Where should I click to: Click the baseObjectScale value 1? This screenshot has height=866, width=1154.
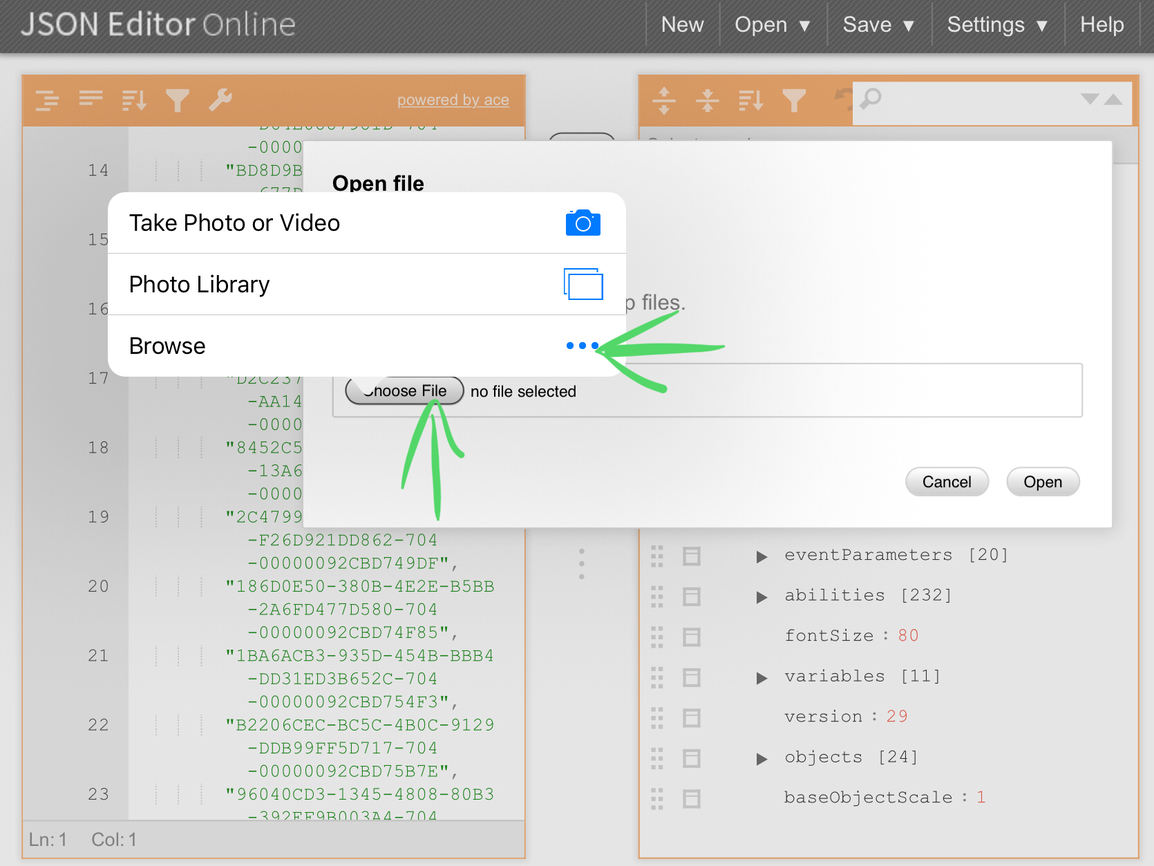click(x=980, y=798)
